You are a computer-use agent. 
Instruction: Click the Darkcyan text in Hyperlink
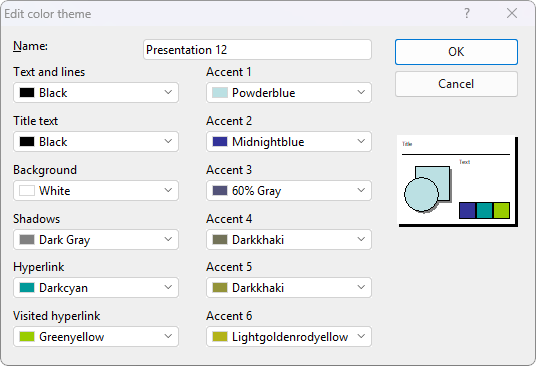pos(63,288)
